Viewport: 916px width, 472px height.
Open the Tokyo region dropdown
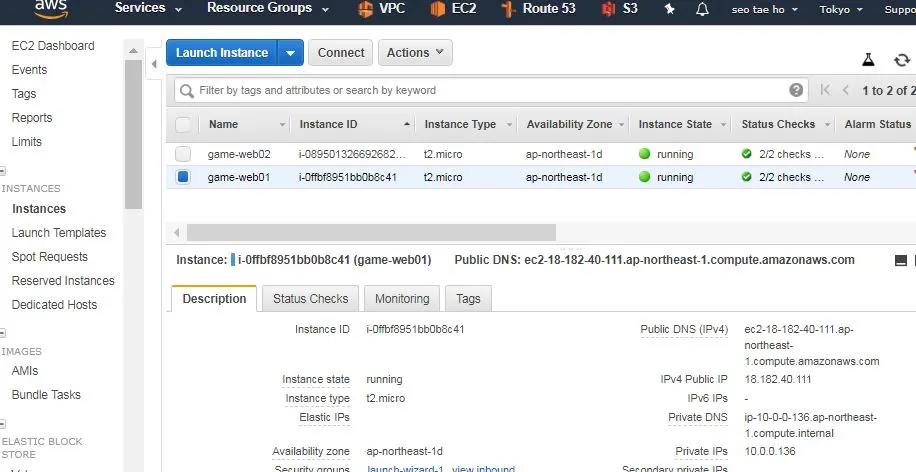[x=841, y=9]
